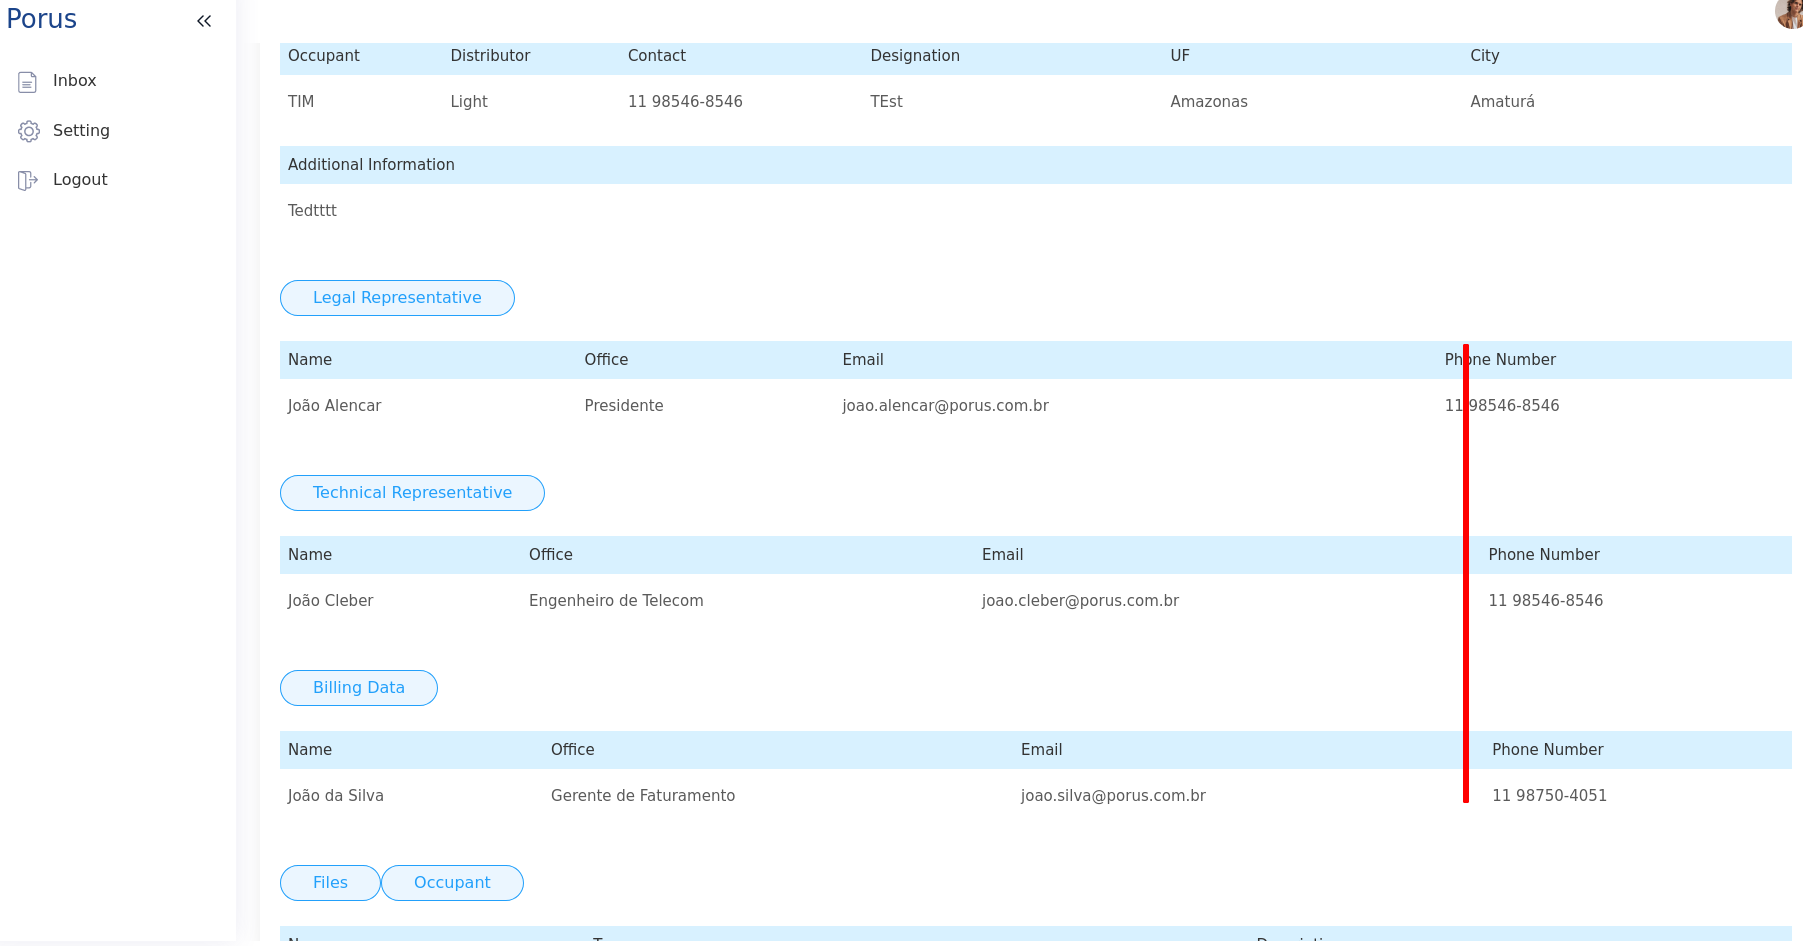
Task: Click the Additional Information header
Action: (371, 165)
